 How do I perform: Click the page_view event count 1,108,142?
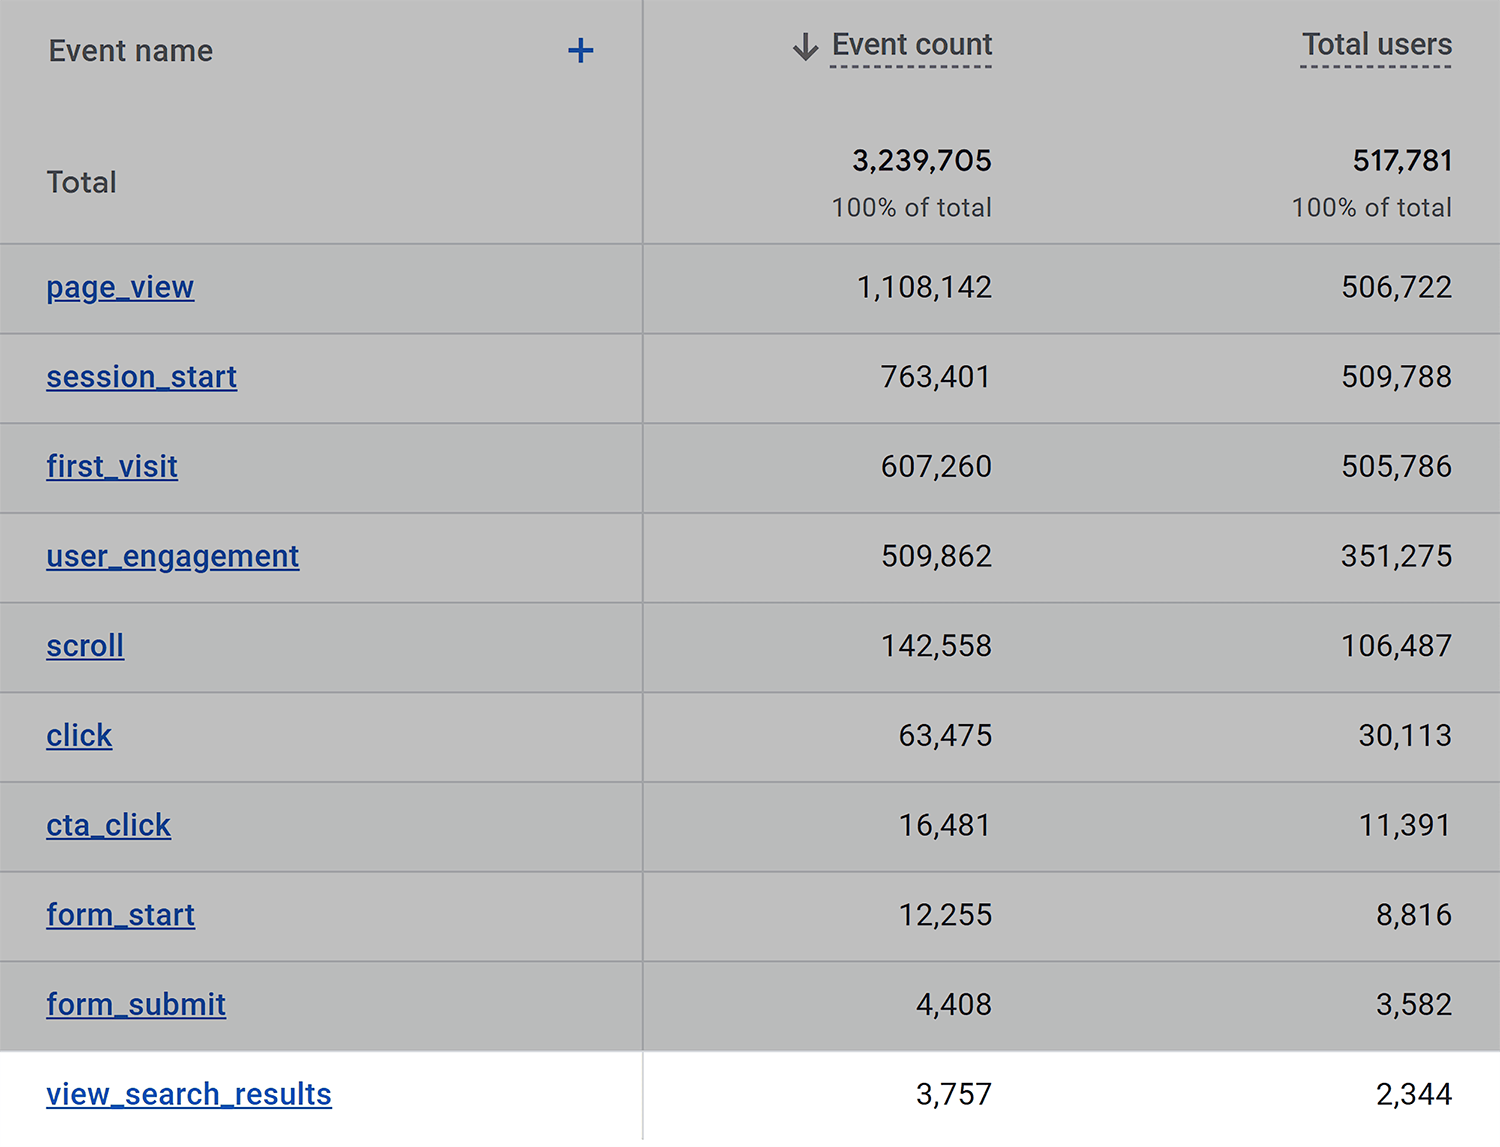click(924, 288)
